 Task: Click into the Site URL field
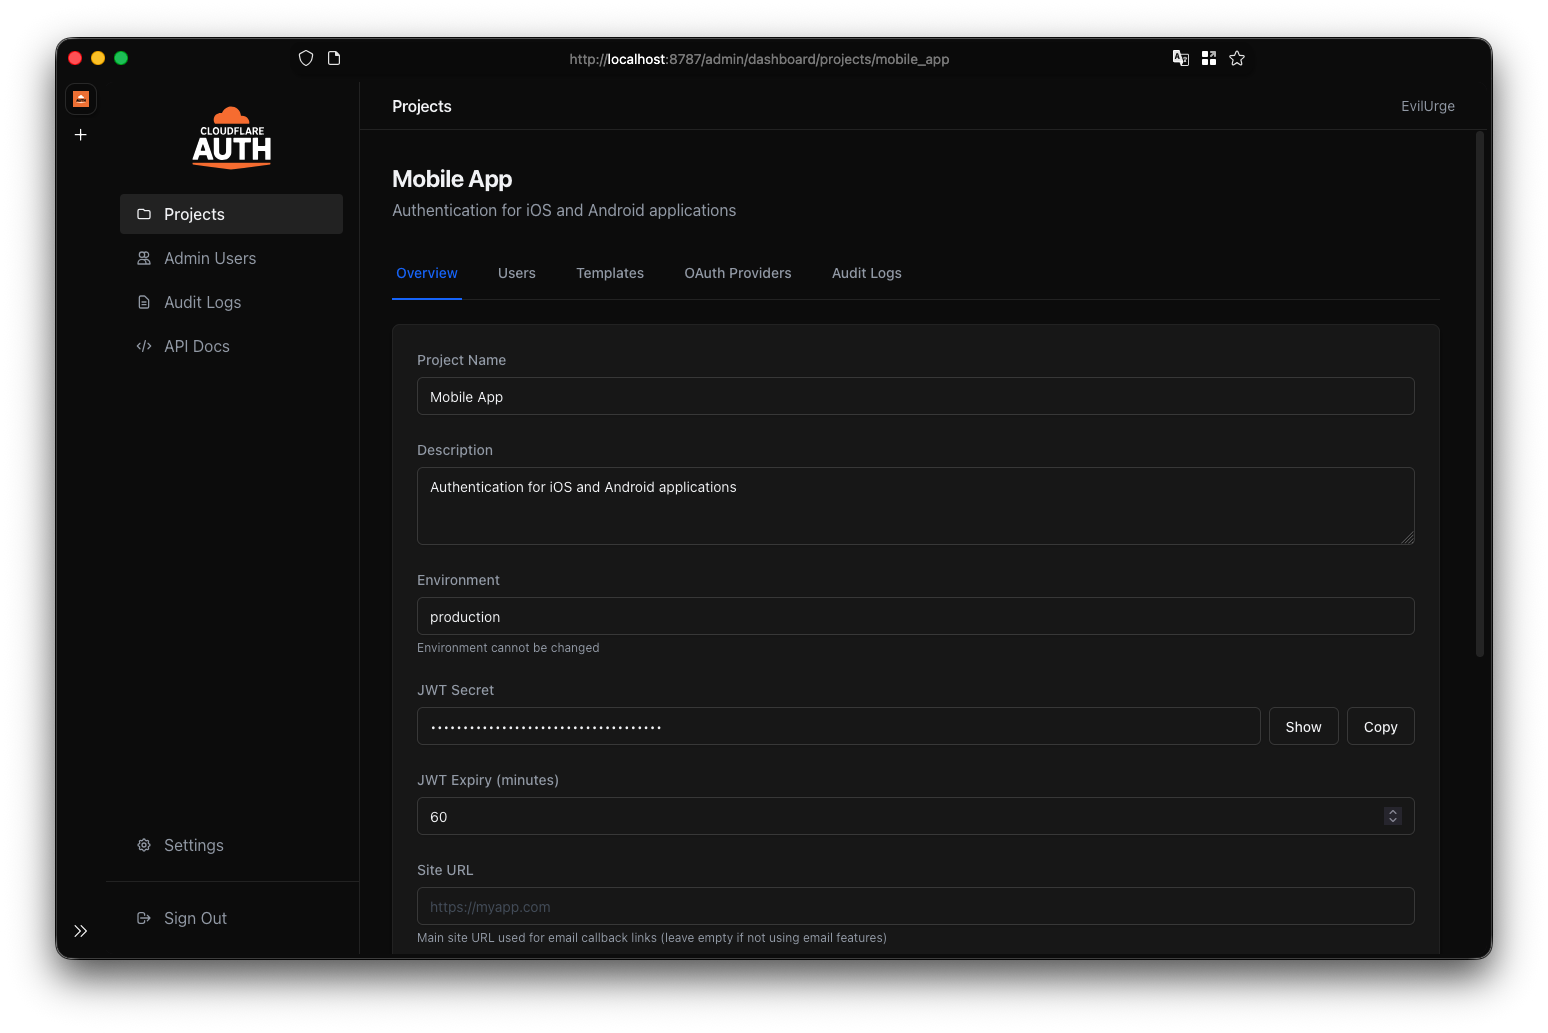tap(916, 906)
